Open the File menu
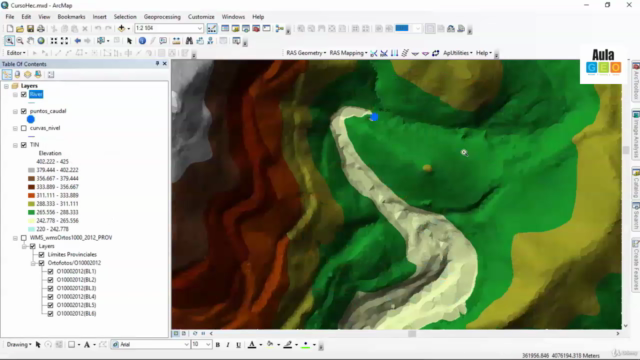Viewport: 640px width, 360px height. click(10, 17)
